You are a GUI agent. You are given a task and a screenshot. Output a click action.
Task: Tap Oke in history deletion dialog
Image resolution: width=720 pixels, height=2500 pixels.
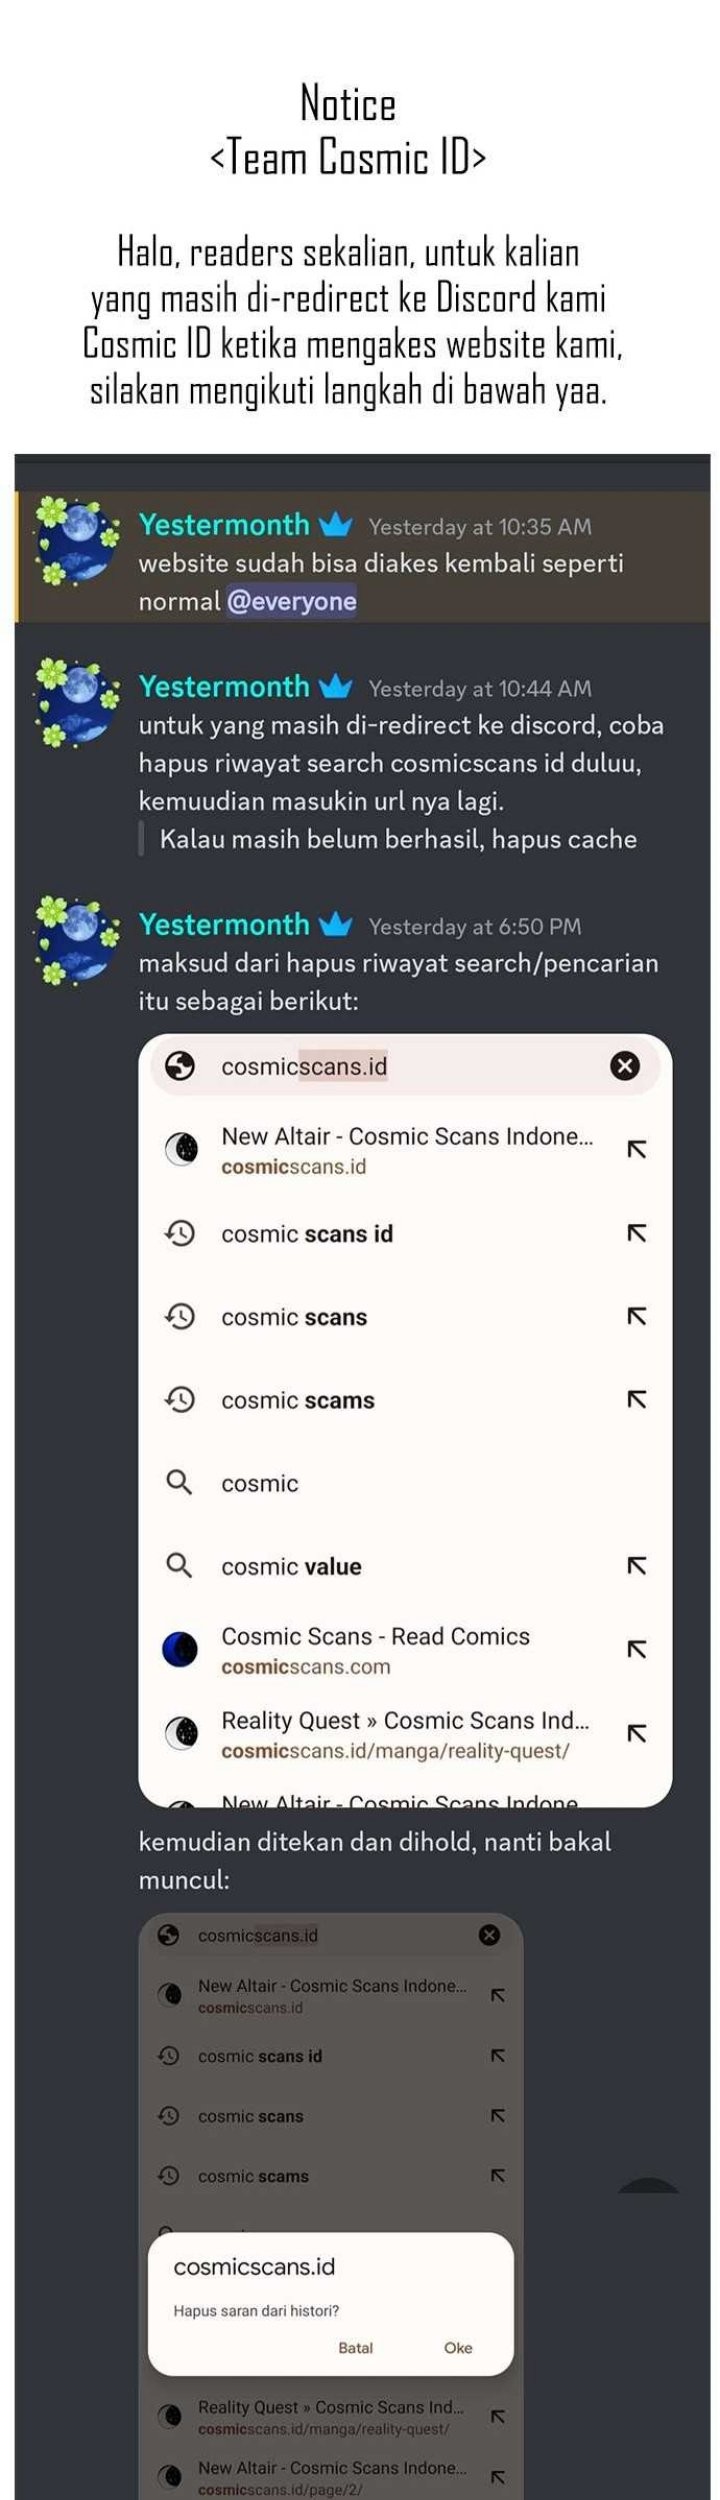[x=458, y=2347]
